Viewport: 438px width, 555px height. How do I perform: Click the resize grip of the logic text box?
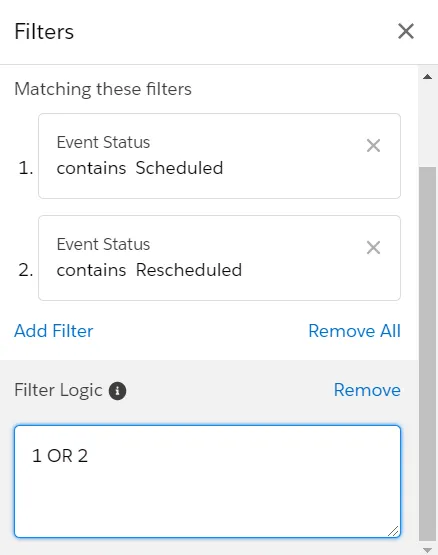(393, 531)
